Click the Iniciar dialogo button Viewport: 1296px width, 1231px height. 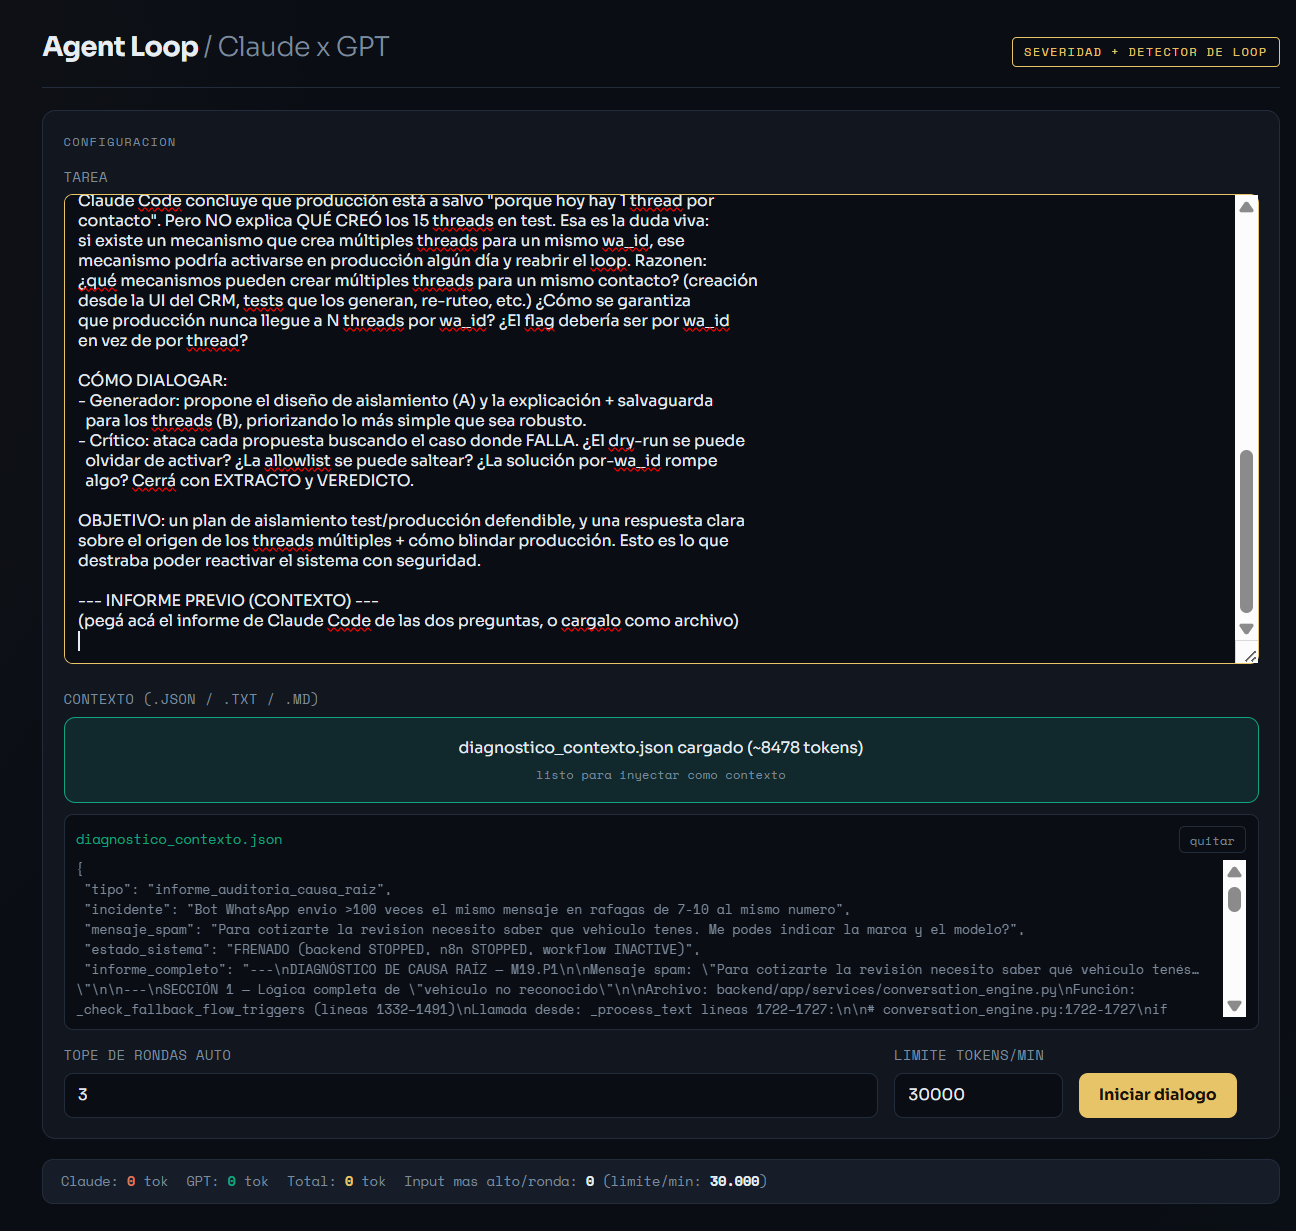(x=1157, y=1095)
